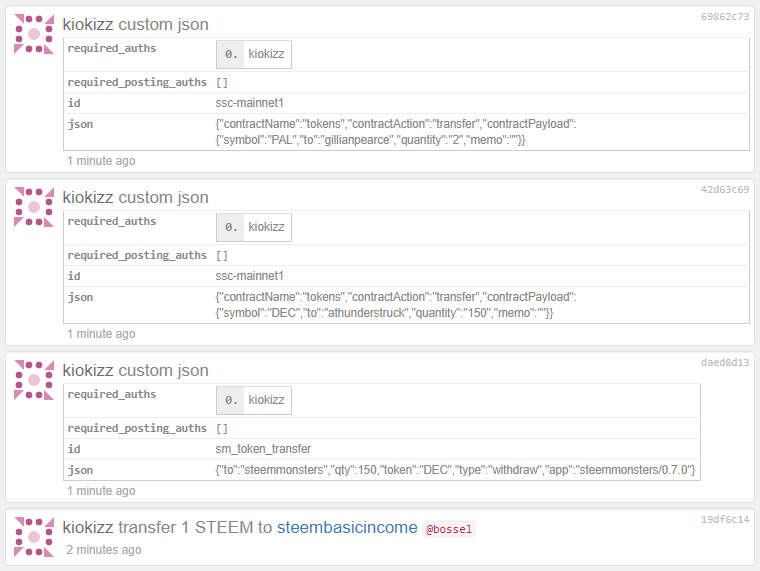
Task: Open the steembasicincome account link
Action: pyautogui.click(x=346, y=527)
